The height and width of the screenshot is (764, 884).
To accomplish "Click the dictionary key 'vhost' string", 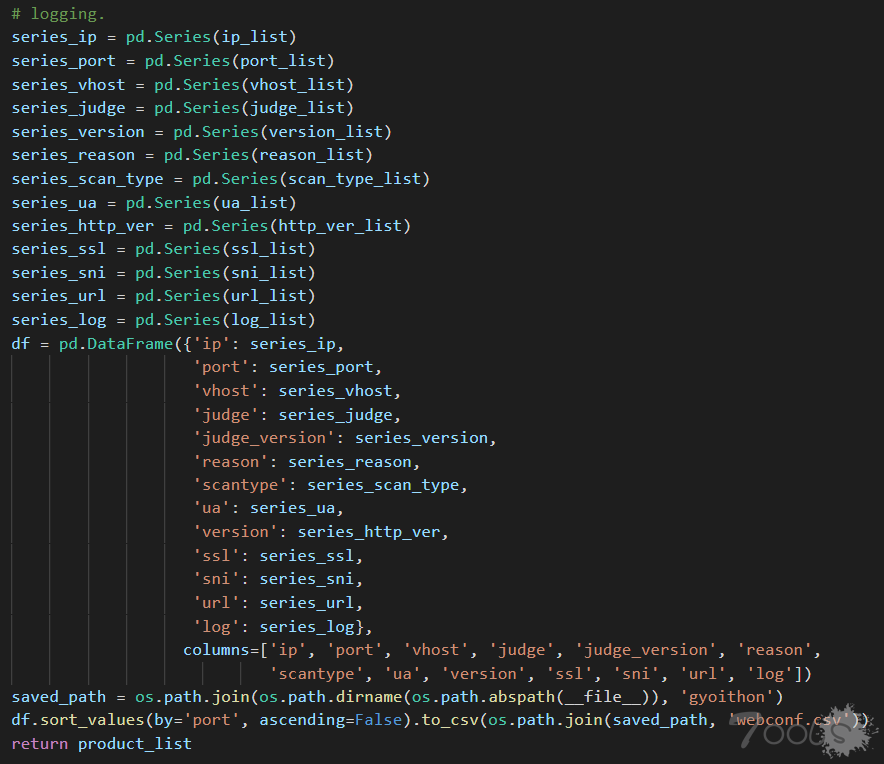I will [x=226, y=391].
